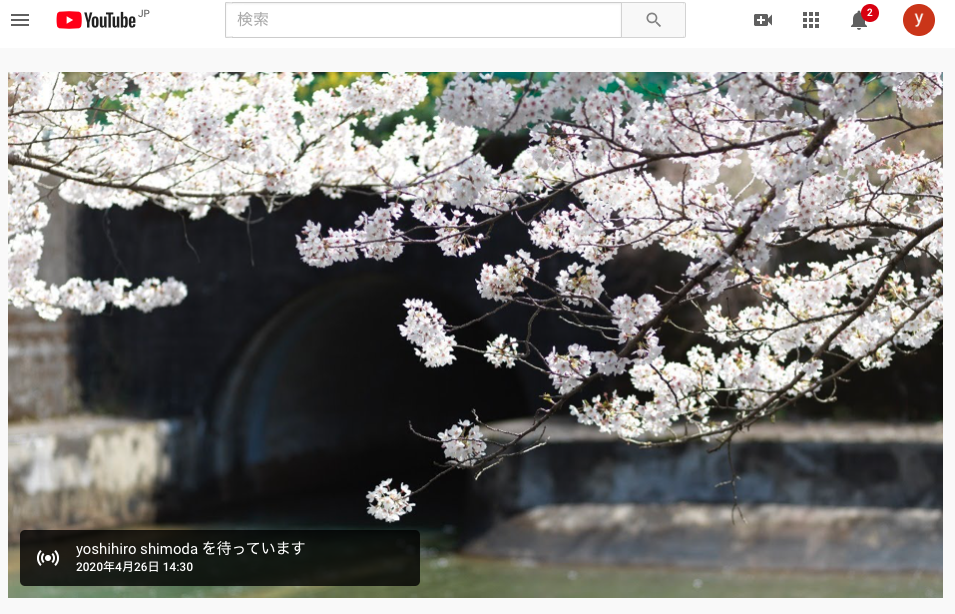The image size is (955, 614).
Task: Open the hamburger guide menu
Action: [x=20, y=20]
